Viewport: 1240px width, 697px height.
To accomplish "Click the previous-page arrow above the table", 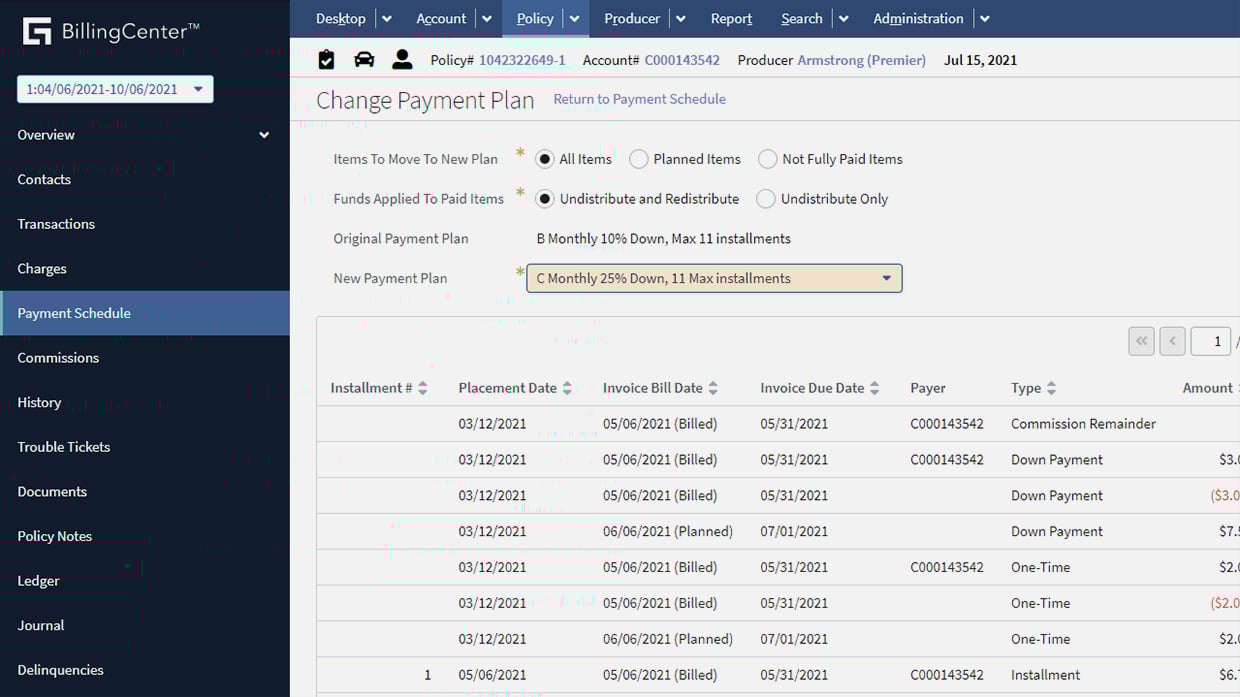I will point(1172,341).
